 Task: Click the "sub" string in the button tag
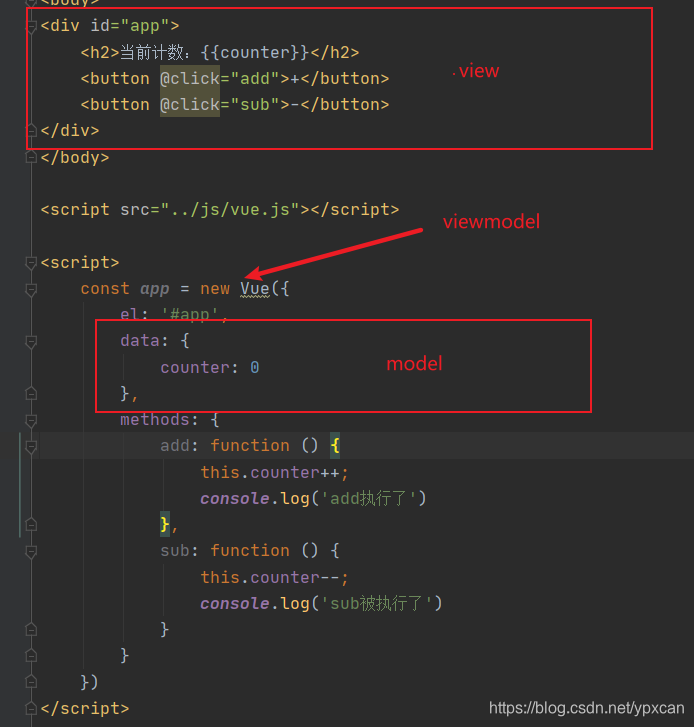tap(255, 104)
